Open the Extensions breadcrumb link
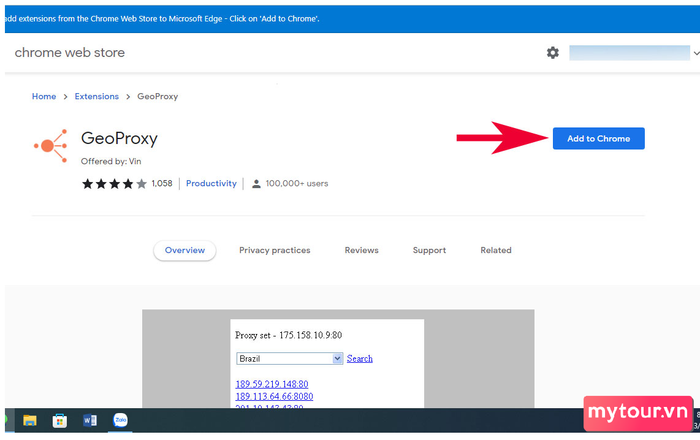700x440 pixels. click(x=96, y=96)
